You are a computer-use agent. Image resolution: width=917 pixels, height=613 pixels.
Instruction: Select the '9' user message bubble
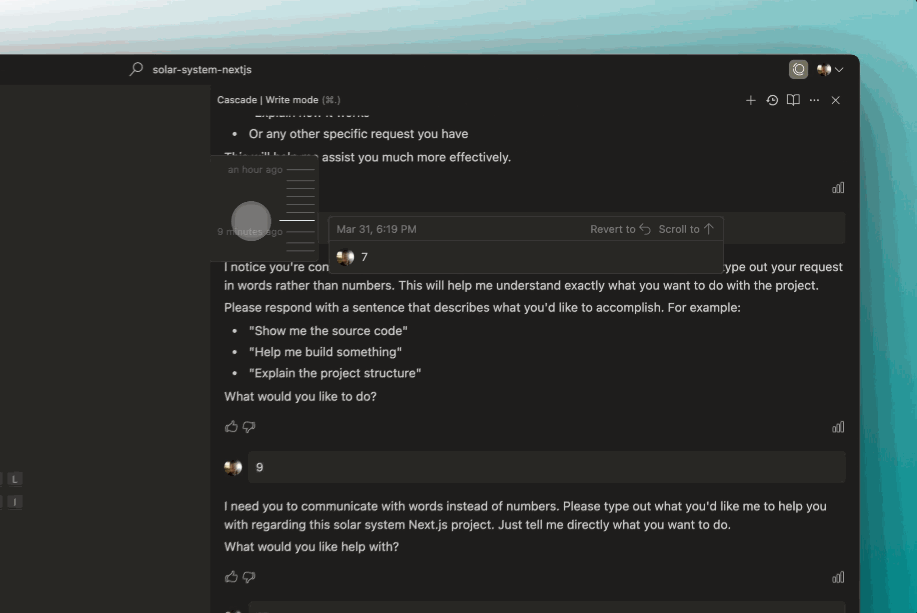[546, 467]
